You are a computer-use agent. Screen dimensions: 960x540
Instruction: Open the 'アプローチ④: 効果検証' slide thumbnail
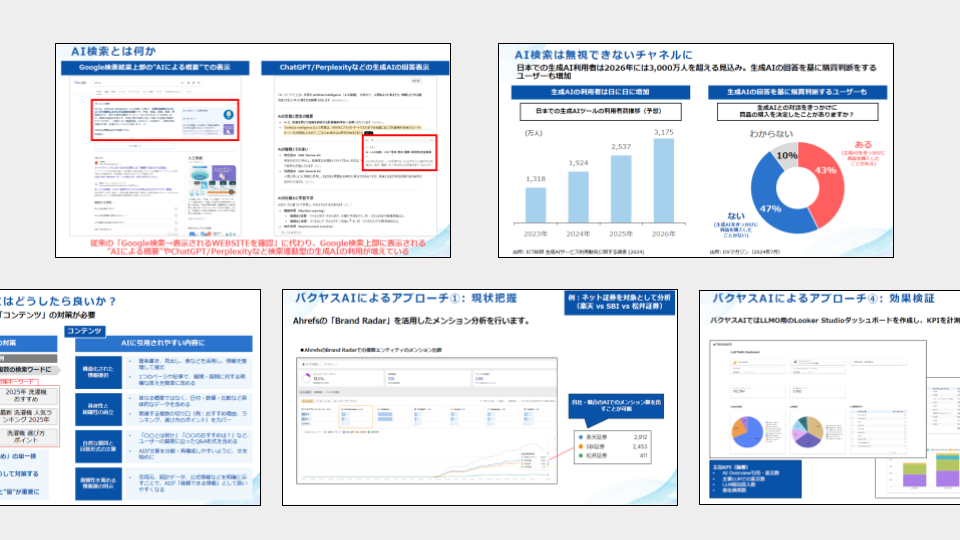829,398
